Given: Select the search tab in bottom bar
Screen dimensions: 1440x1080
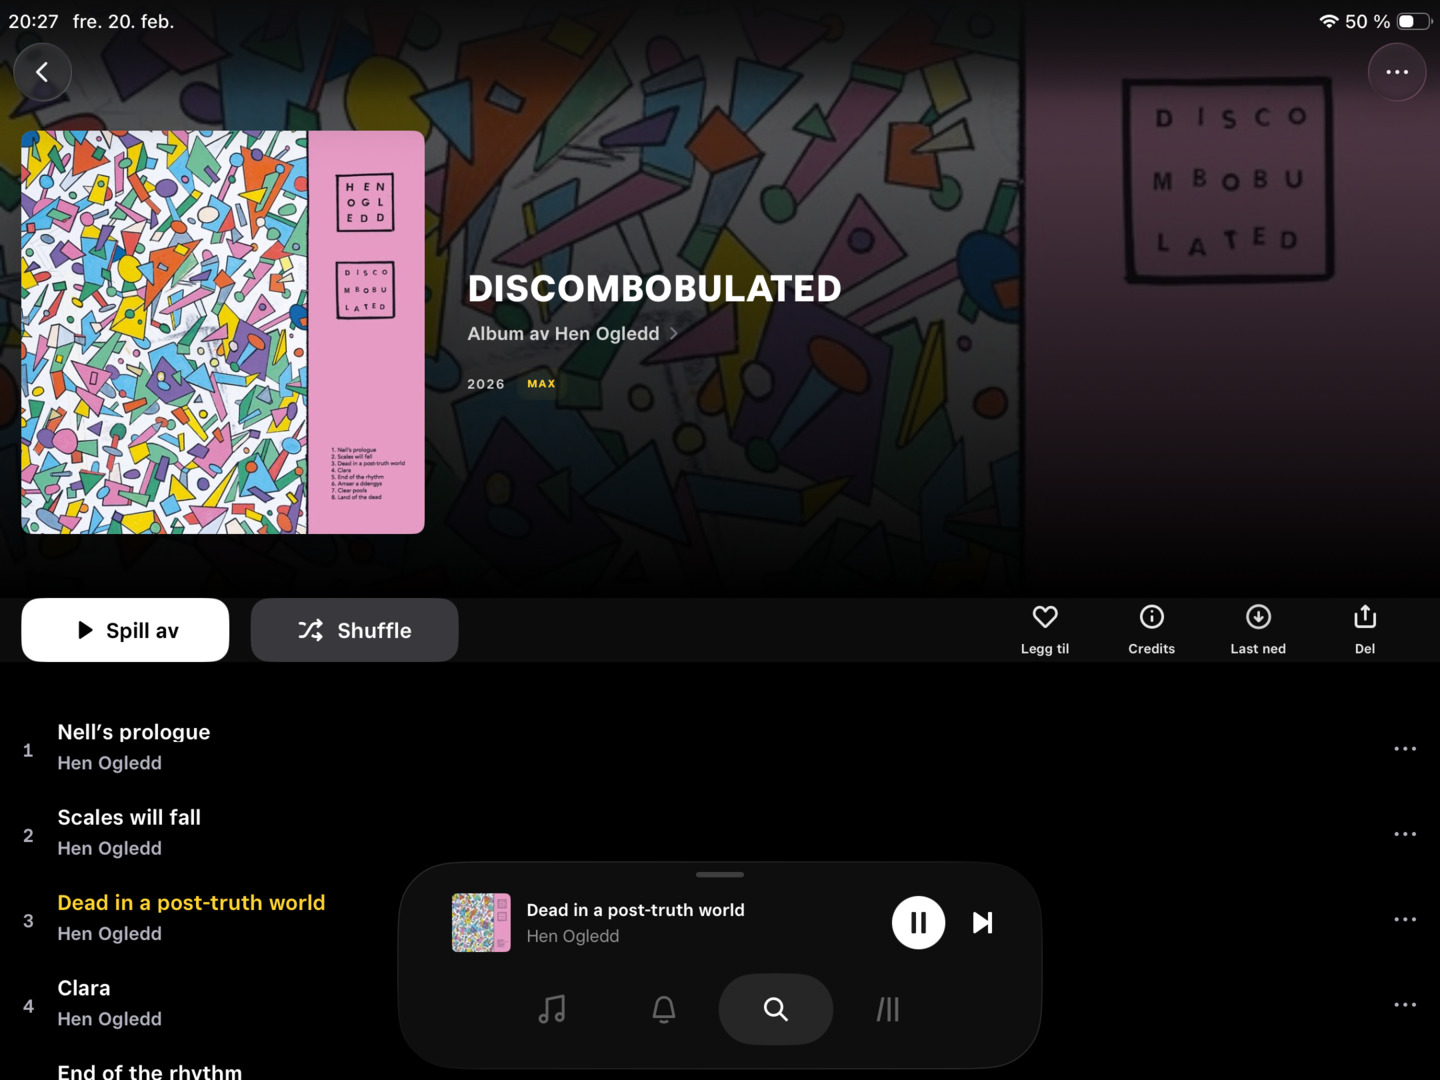Looking at the screenshot, I should (x=776, y=1009).
